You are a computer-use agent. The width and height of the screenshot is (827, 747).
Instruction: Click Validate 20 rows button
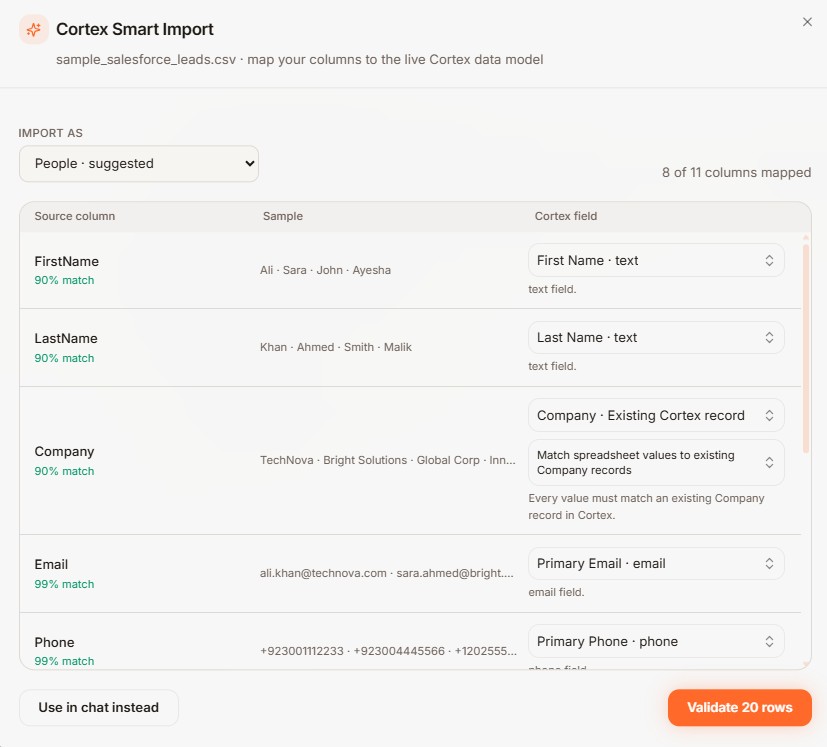[739, 707]
